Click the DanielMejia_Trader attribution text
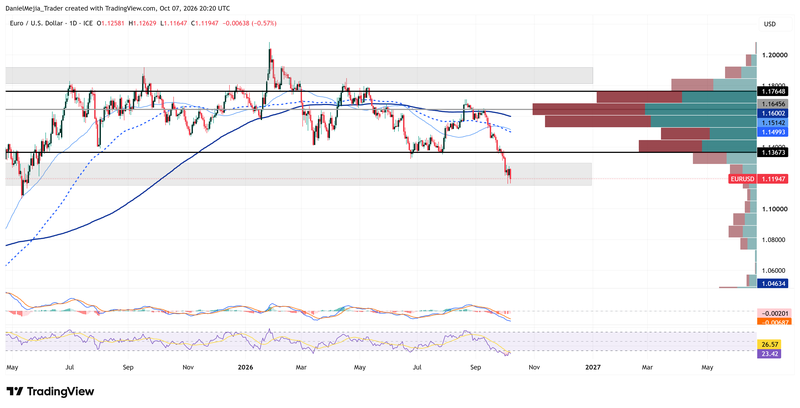Image resolution: width=800 pixels, height=408 pixels. click(30, 8)
